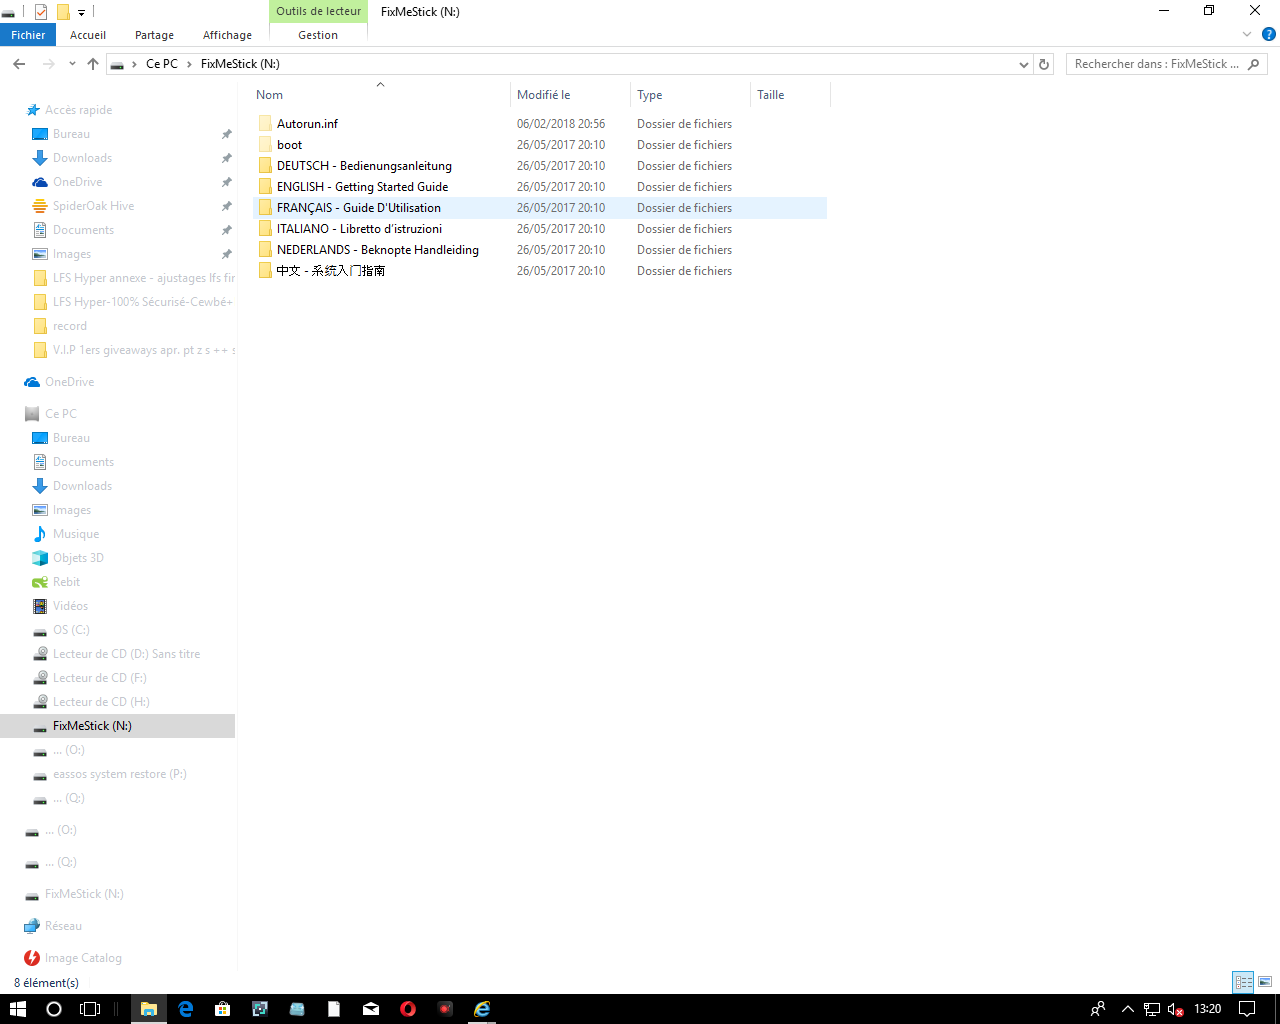Image resolution: width=1280 pixels, height=1024 pixels.
Task: Select the Outils de lecteur contextual tab
Action: point(319,11)
